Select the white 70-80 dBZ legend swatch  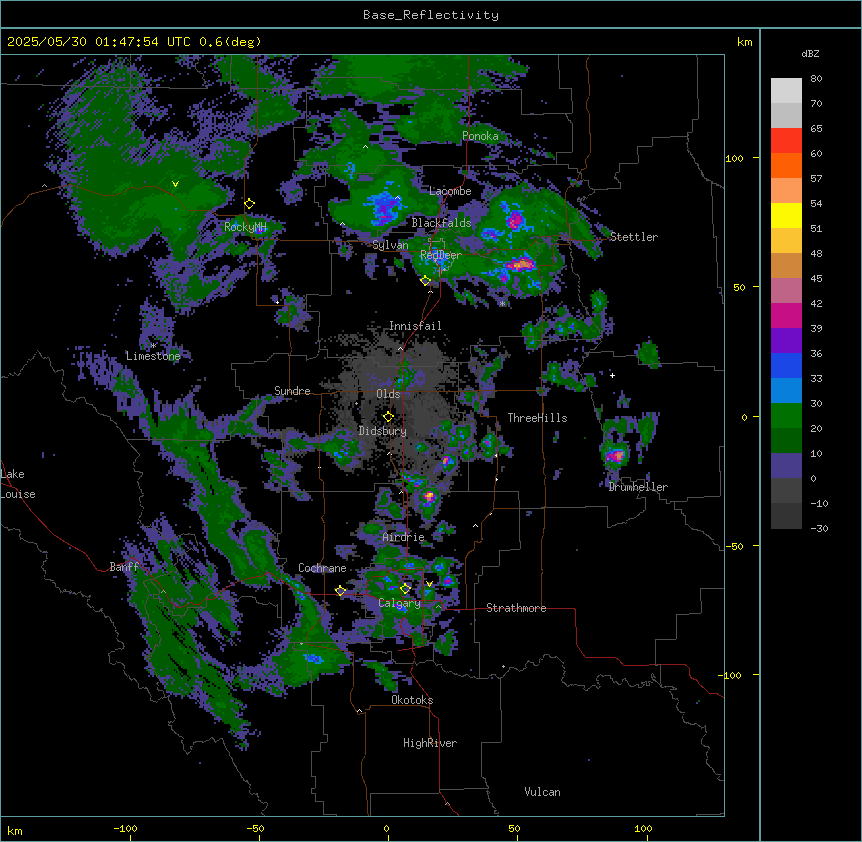[786, 91]
